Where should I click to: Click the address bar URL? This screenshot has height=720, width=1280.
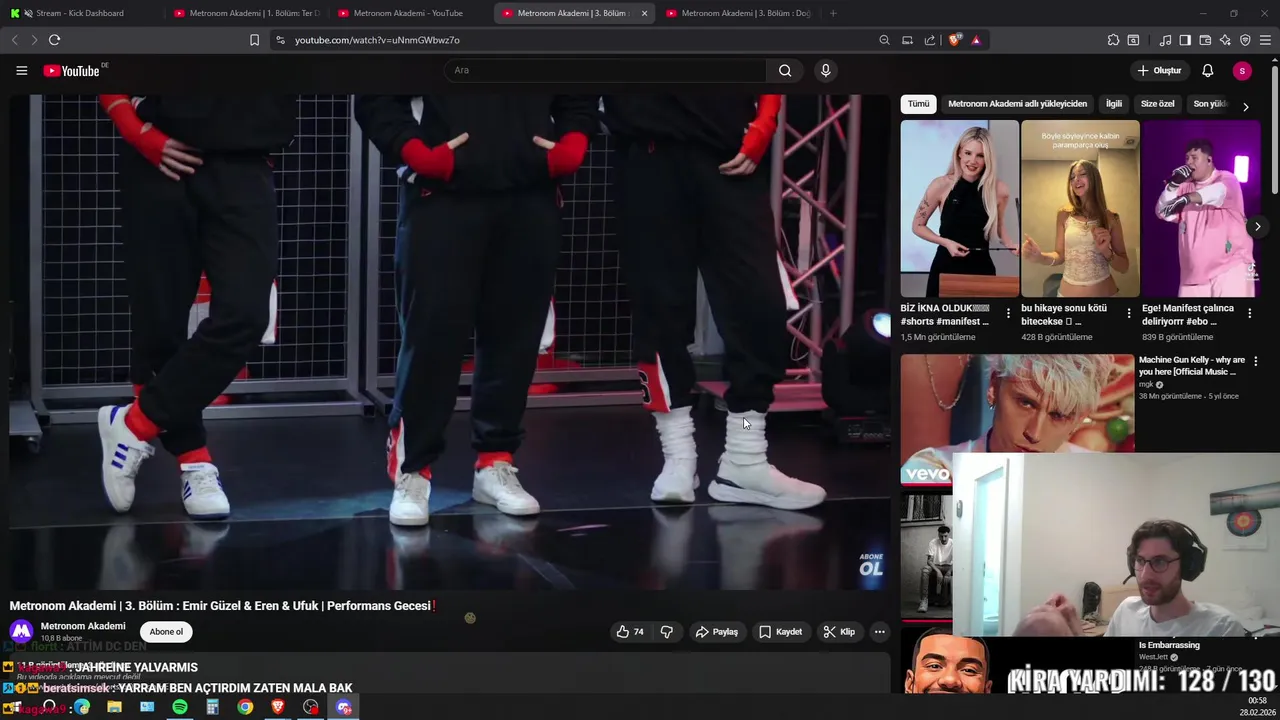[377, 40]
